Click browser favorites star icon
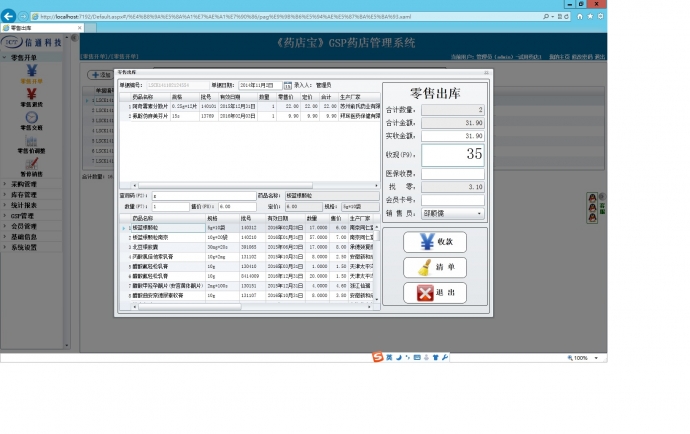Image resolution: width=690 pixels, height=434 pixels. point(590,16)
